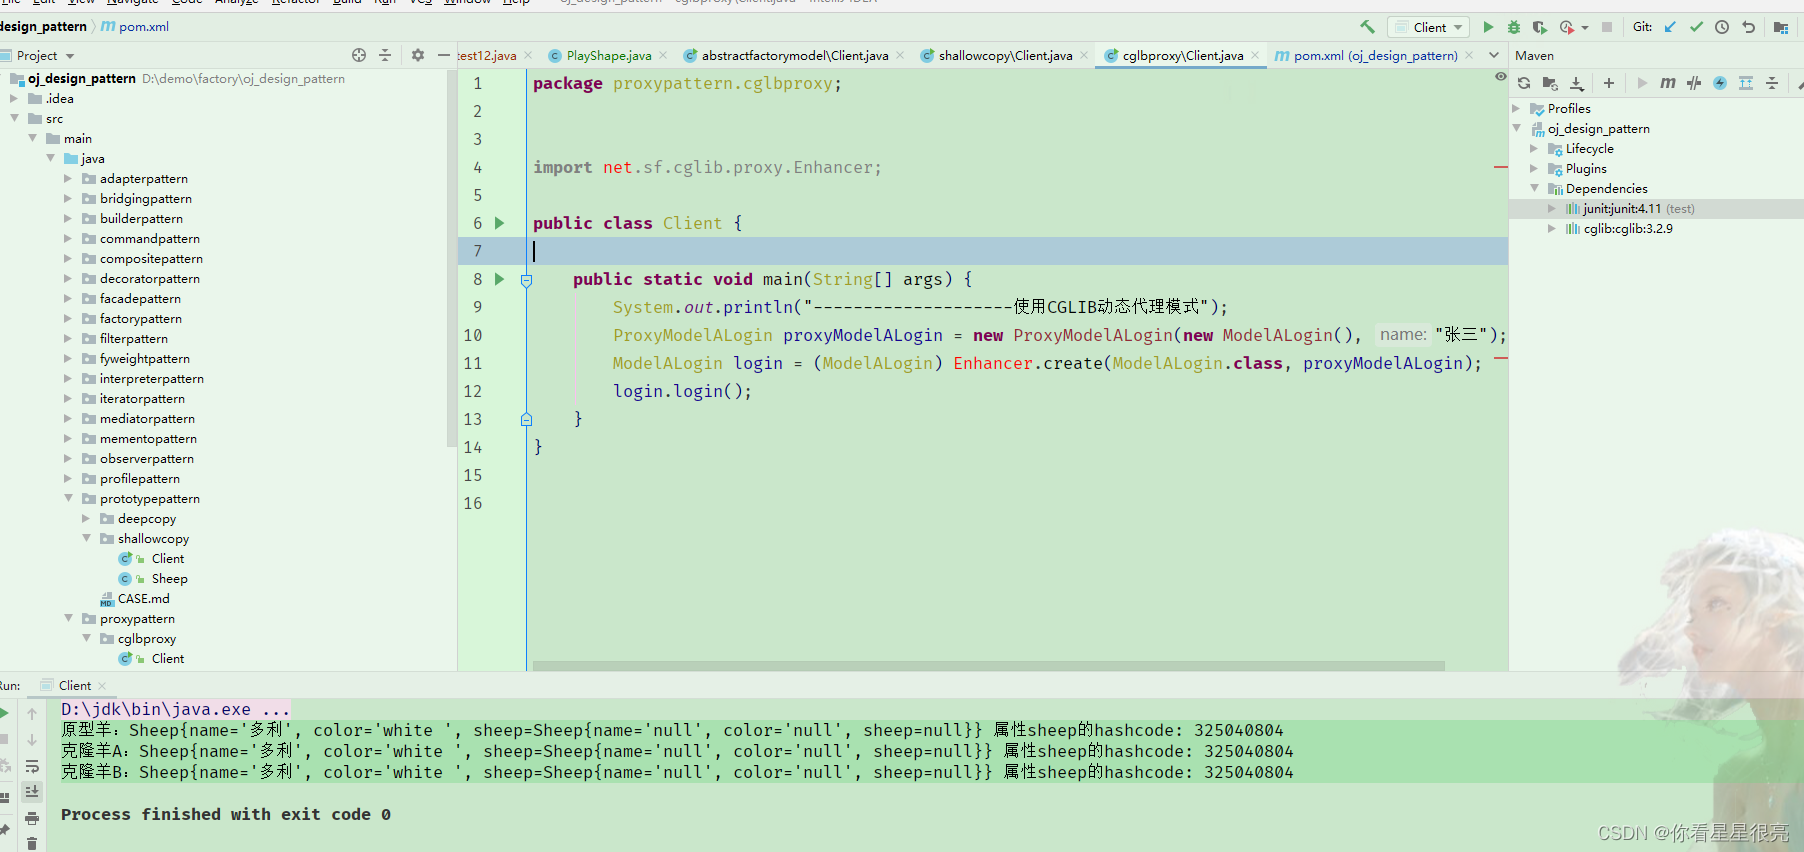Reload all Maven projects
Image resolution: width=1804 pixels, height=852 pixels.
tap(1524, 83)
